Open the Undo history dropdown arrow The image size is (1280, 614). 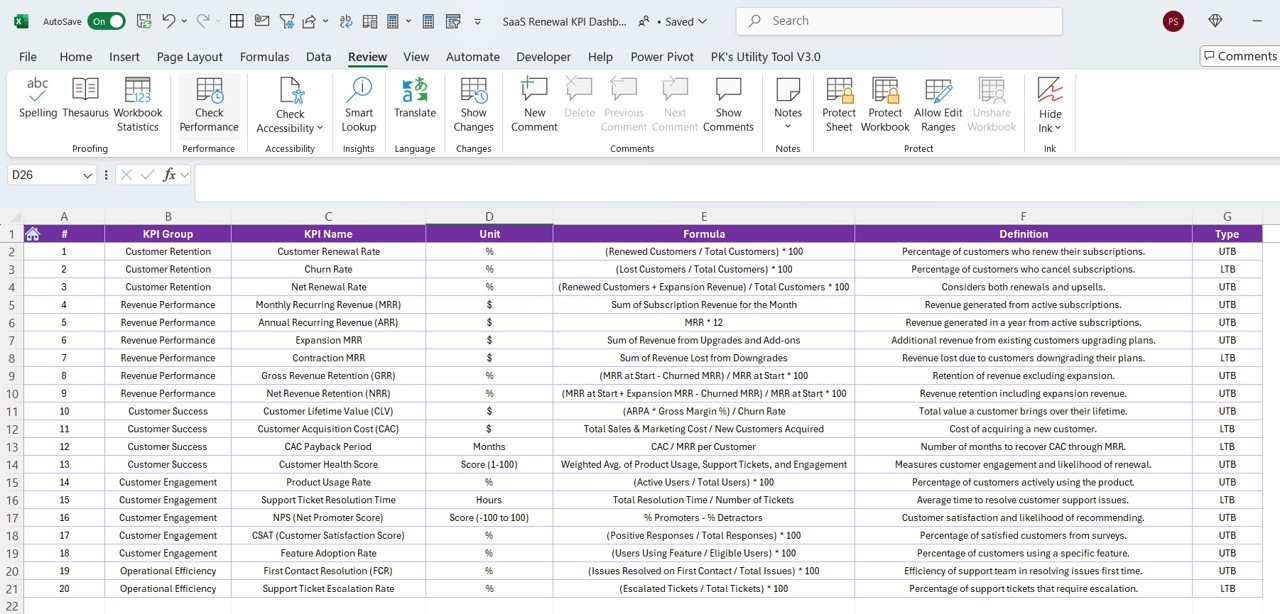[185, 21]
